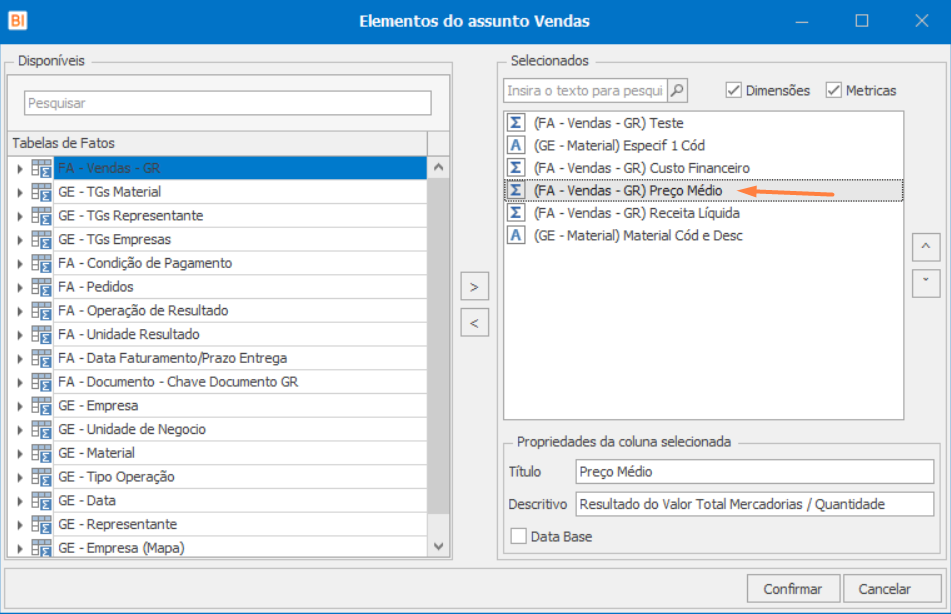951x614 pixels.
Task: Click the Pesquisar search field
Action: pyautogui.click(x=228, y=103)
